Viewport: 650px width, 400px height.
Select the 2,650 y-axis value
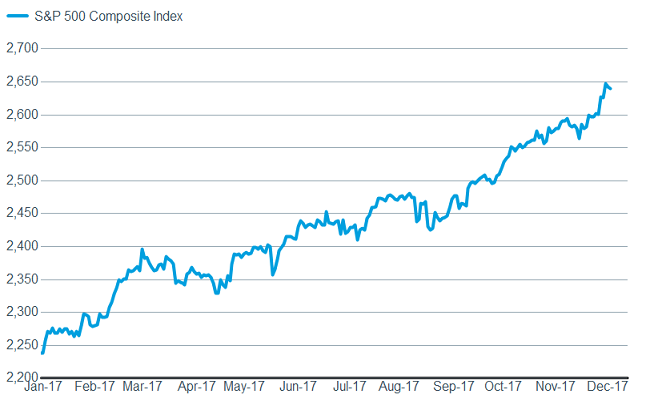[20, 82]
